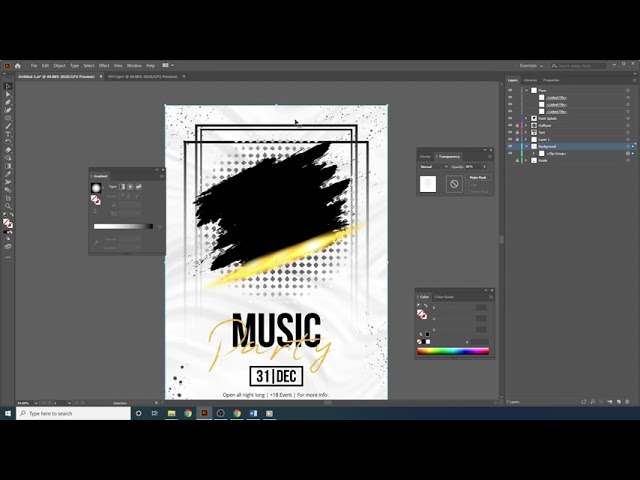Unlock the Halftone layer
Image resolution: width=640 pixels, height=480 pixels.
pyautogui.click(x=517, y=125)
